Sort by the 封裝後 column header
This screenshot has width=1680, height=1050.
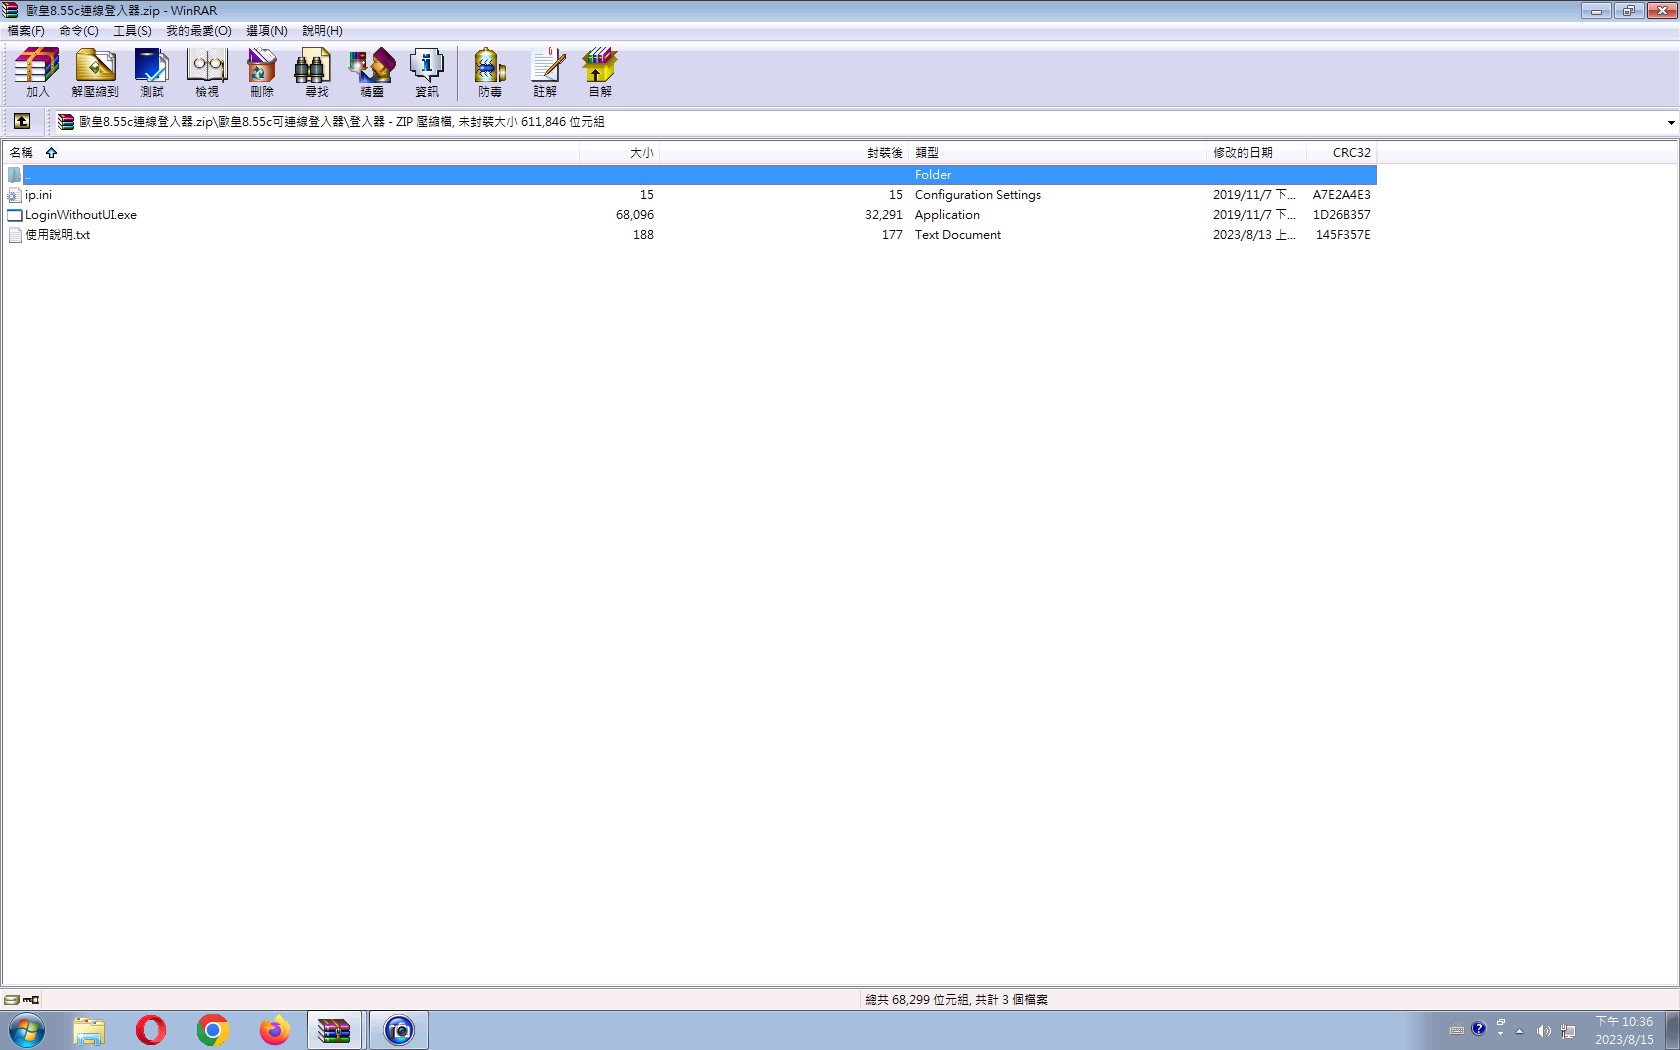click(784, 153)
